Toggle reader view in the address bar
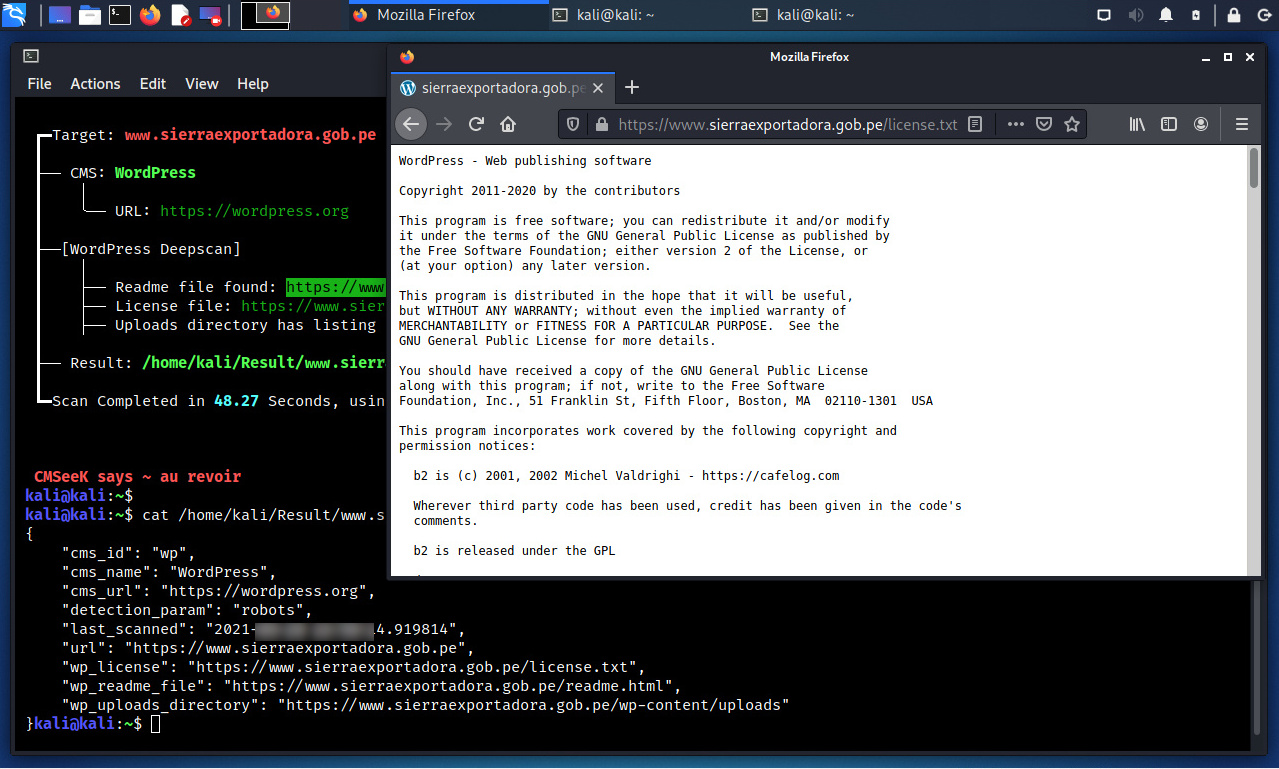 pos(976,124)
